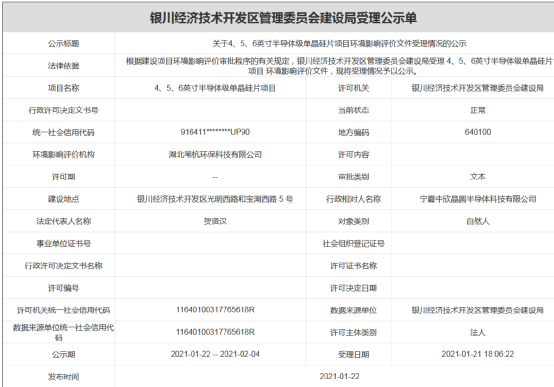
Task: Select the '公示标题' row label
Action: tap(64, 44)
